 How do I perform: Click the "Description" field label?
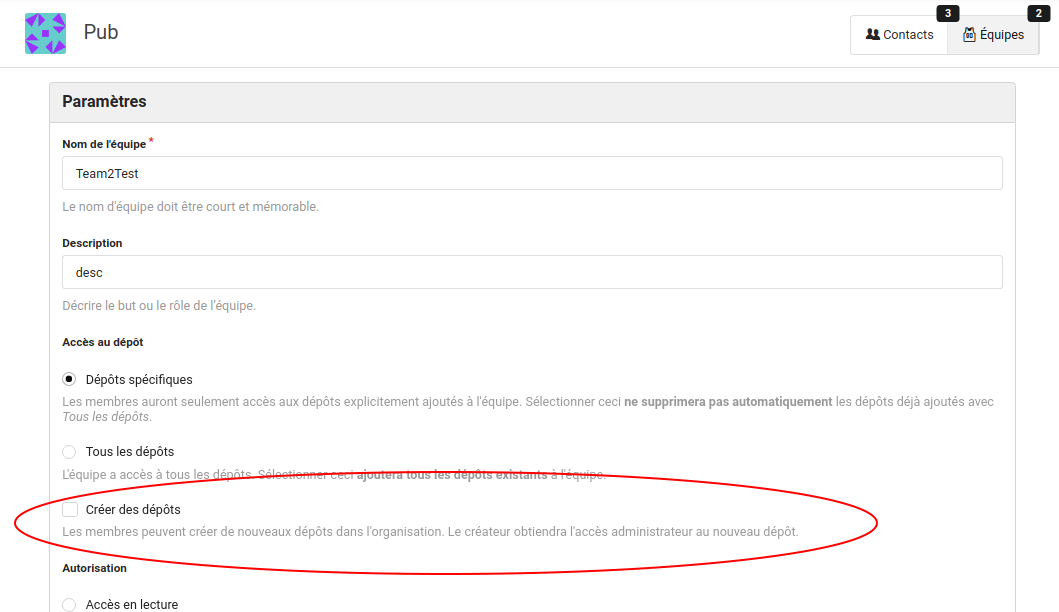coord(92,243)
